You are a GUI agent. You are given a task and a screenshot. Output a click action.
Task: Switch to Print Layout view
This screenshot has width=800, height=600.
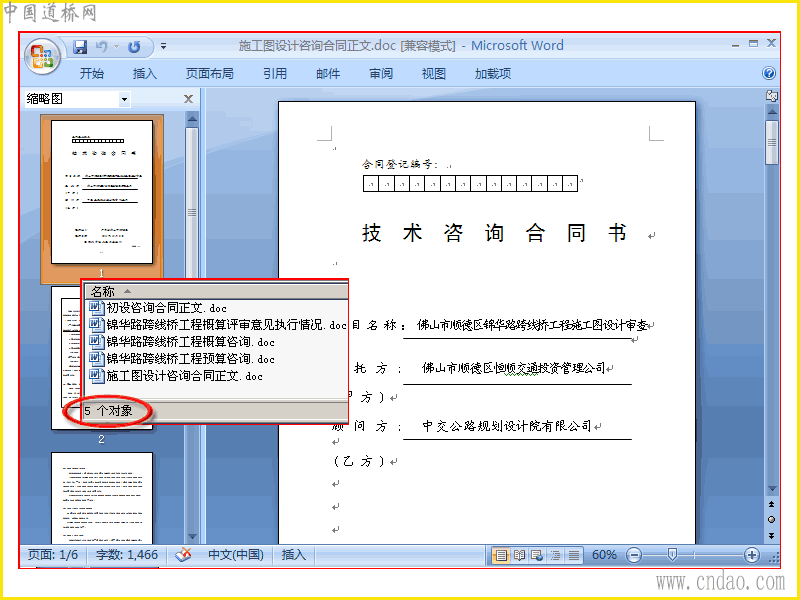click(501, 555)
